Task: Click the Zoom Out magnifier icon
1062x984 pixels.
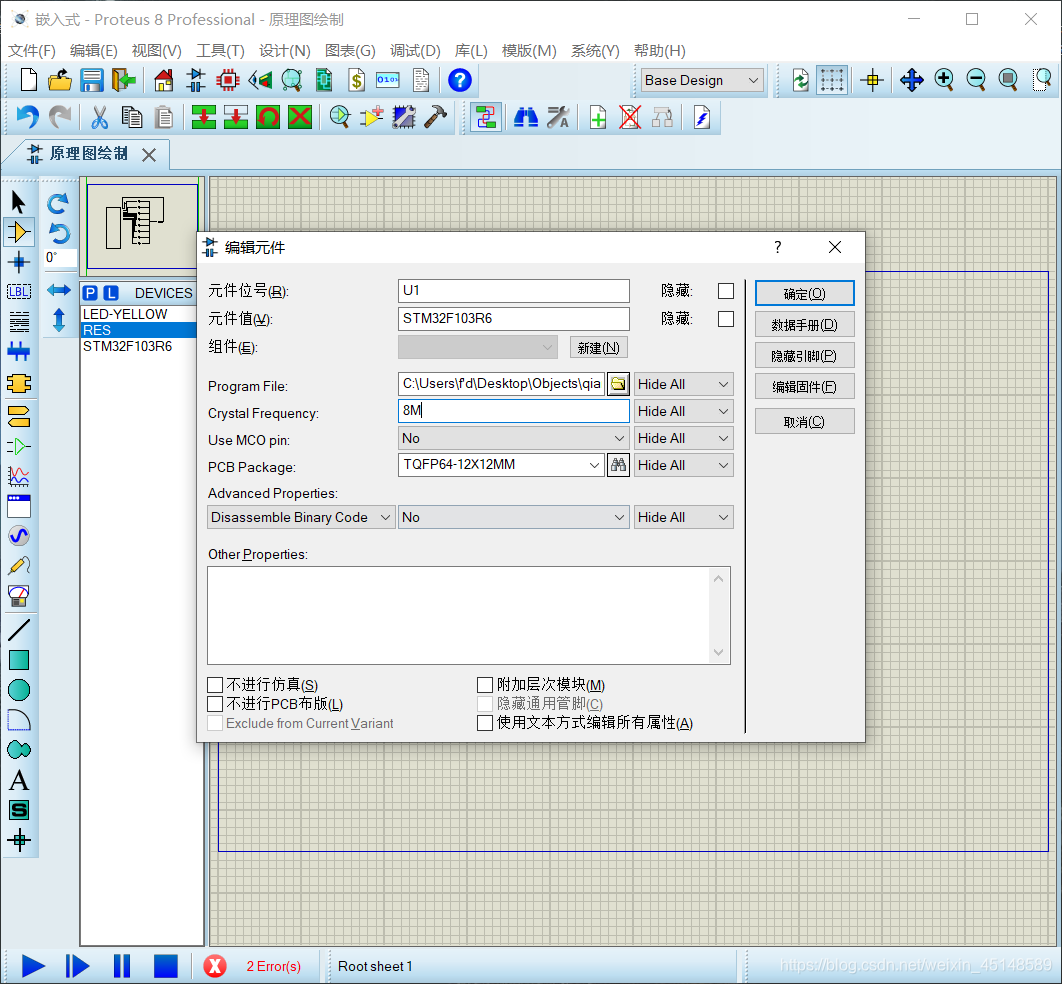Action: tap(976, 80)
